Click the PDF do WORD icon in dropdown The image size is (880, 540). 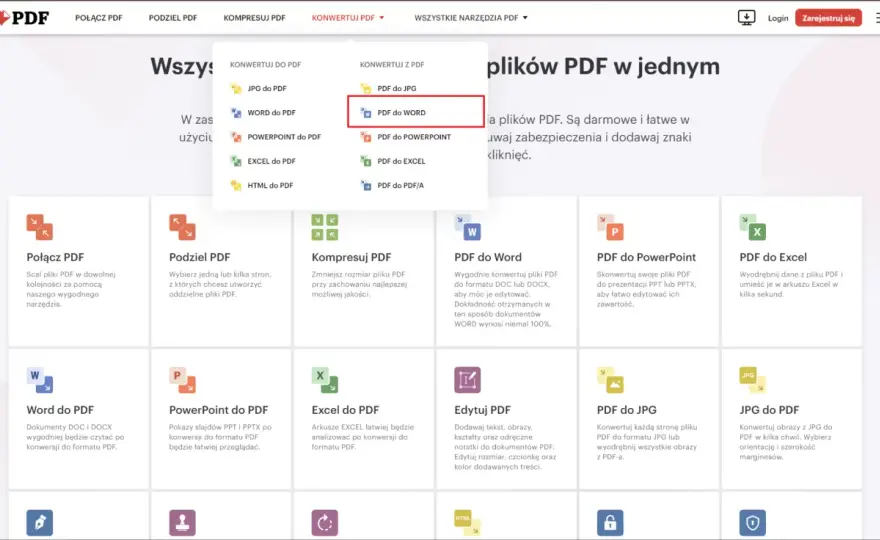366,113
